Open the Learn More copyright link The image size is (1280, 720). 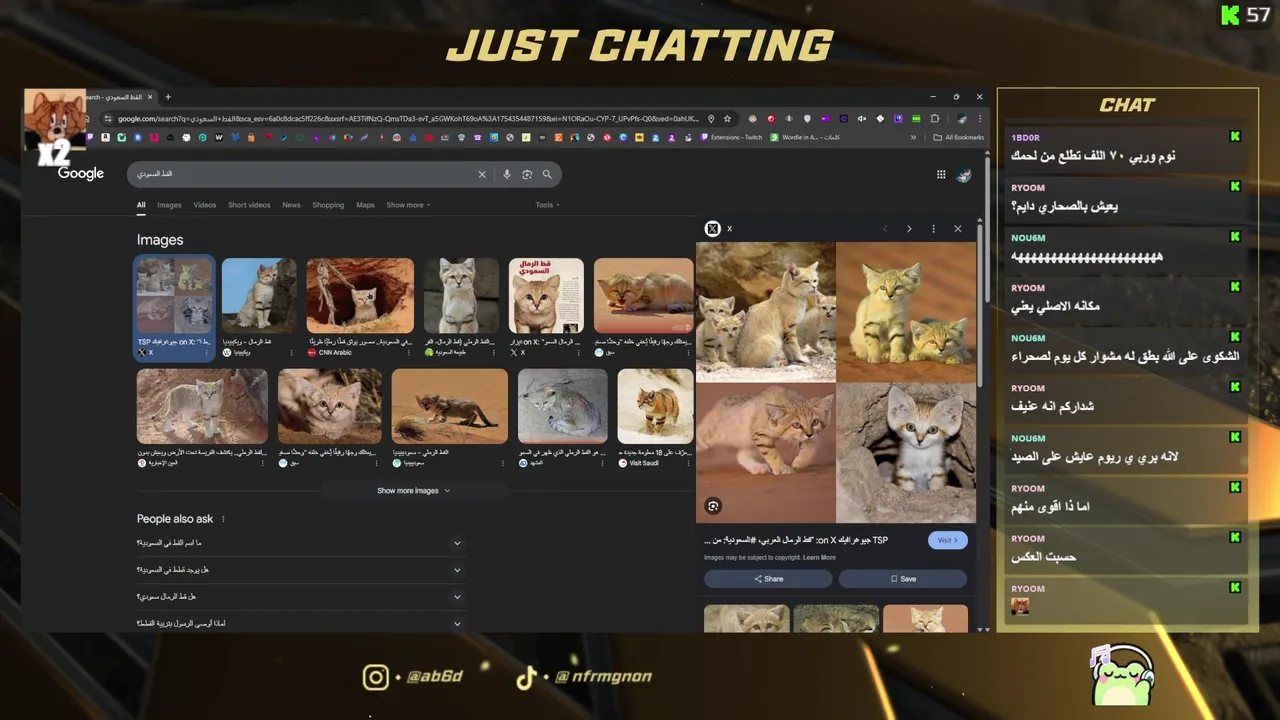pos(819,557)
